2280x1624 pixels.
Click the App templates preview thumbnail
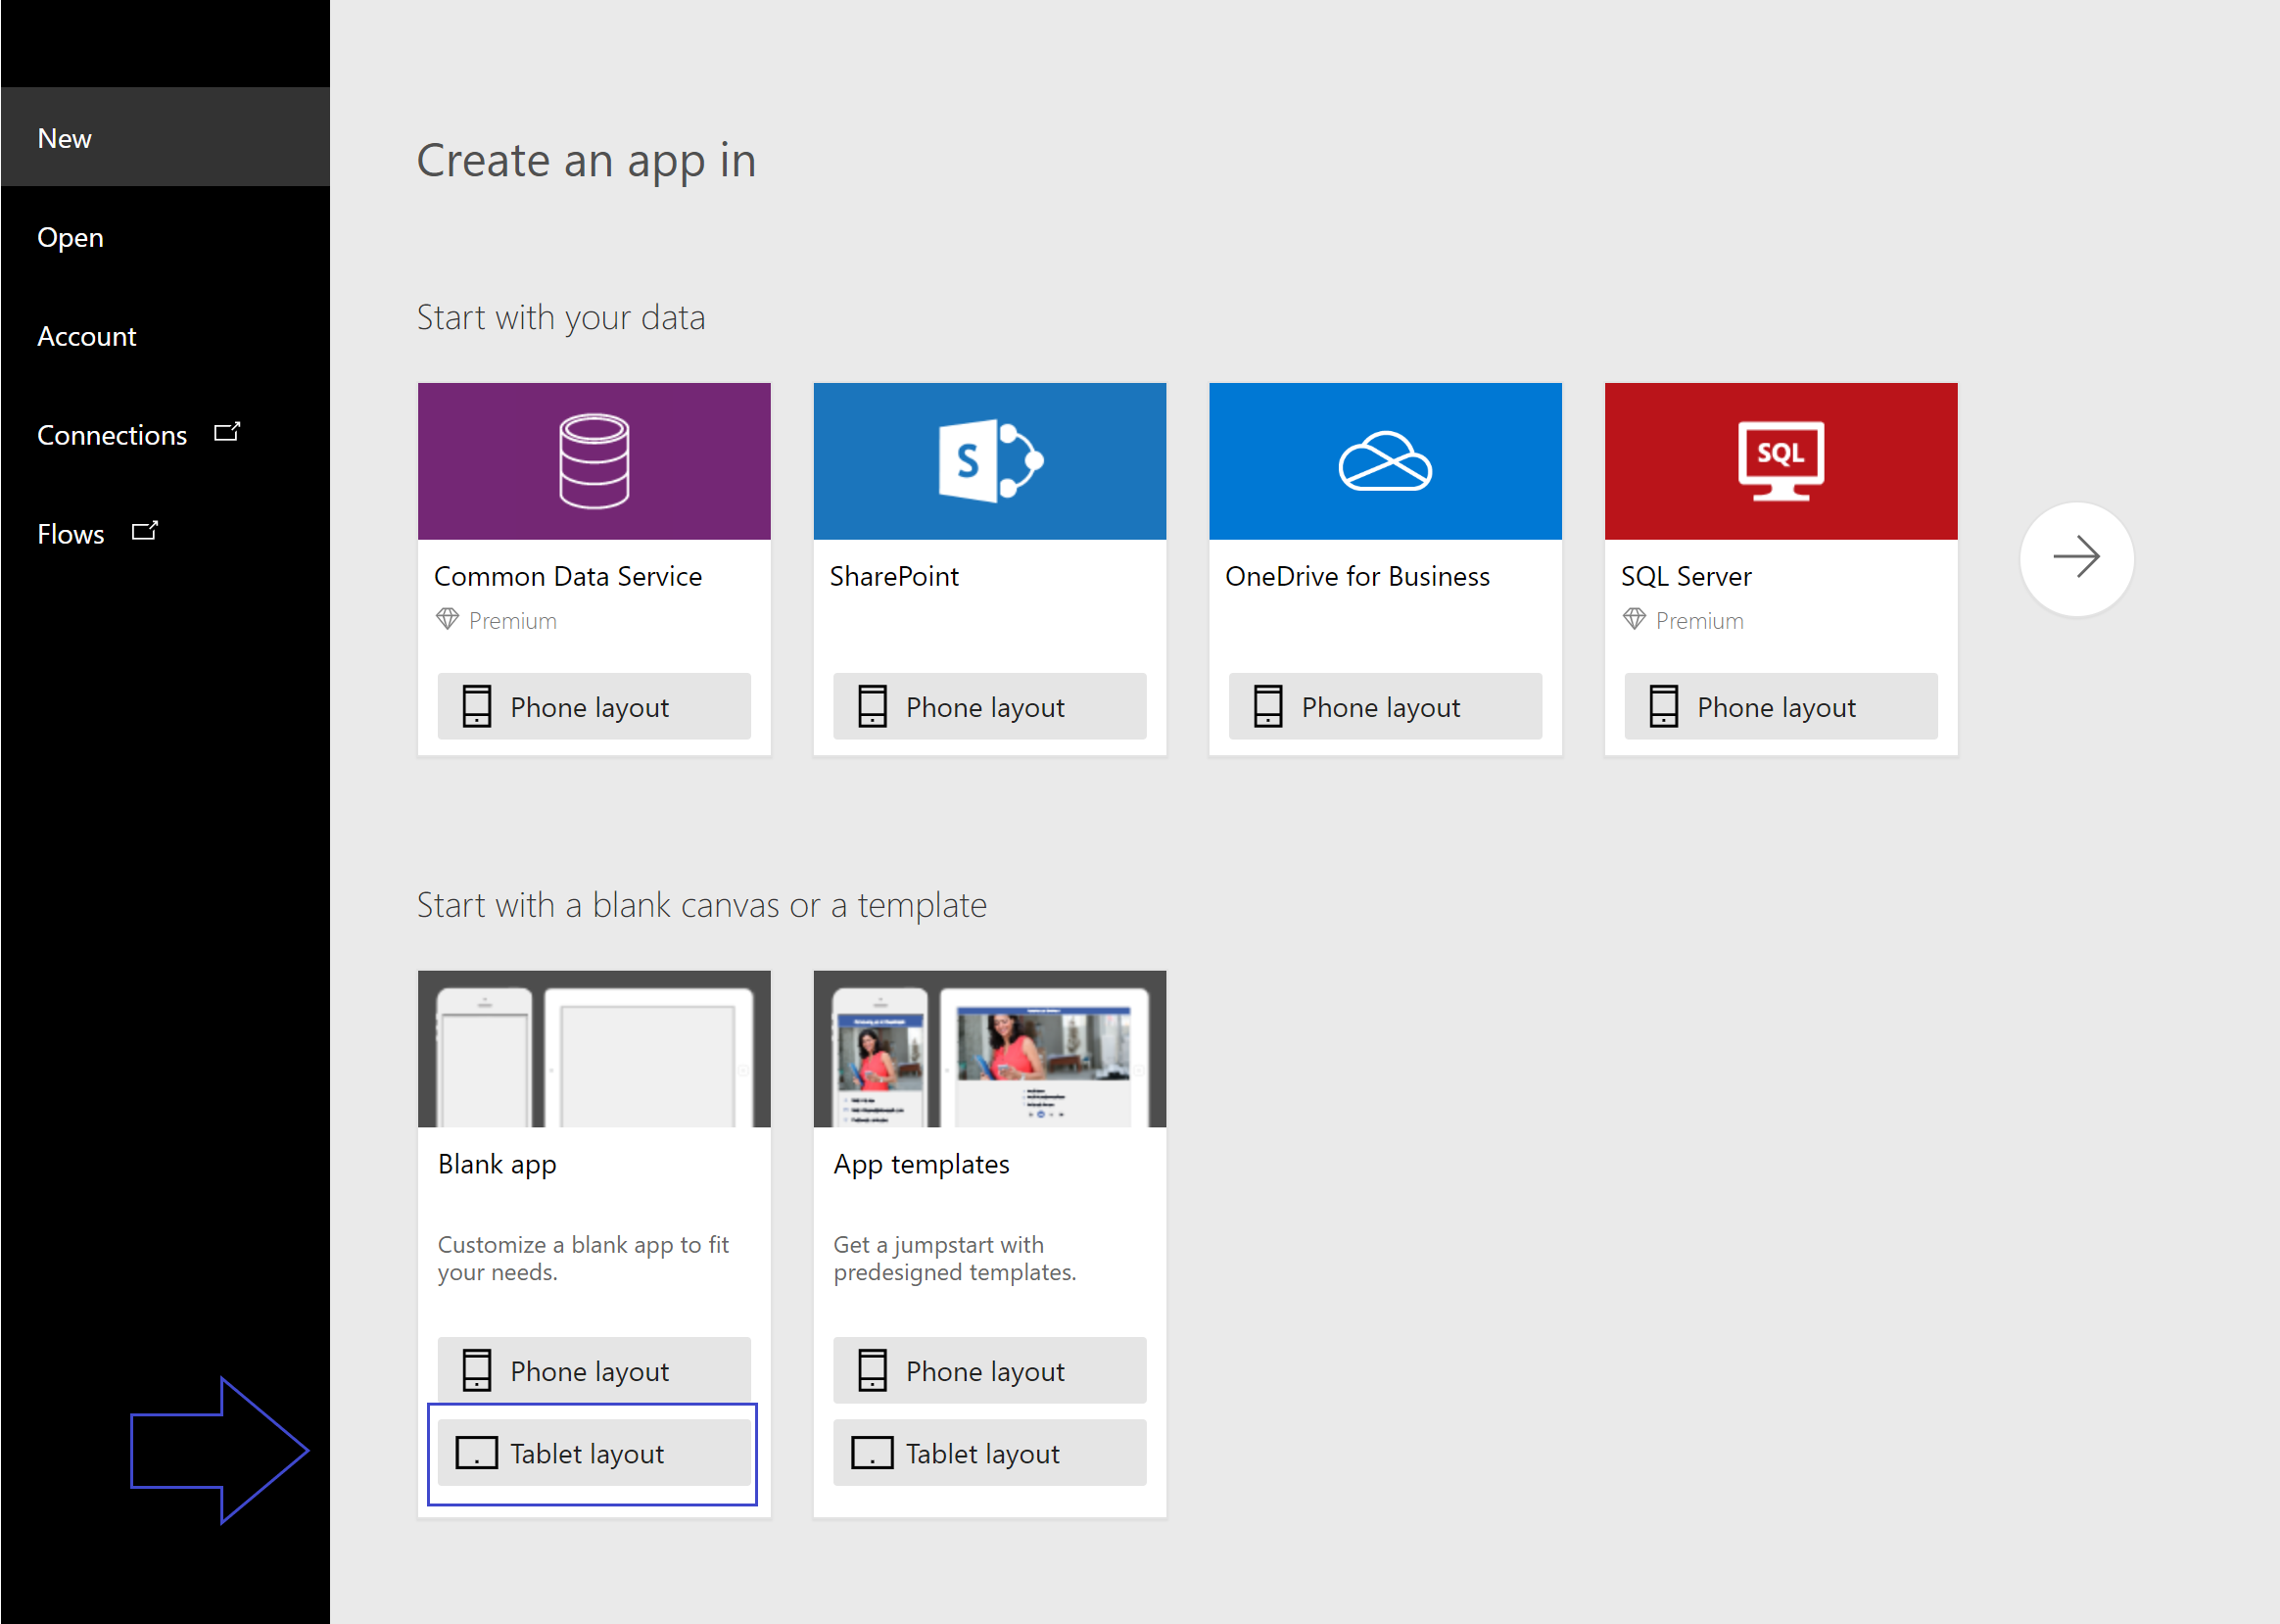point(990,1049)
